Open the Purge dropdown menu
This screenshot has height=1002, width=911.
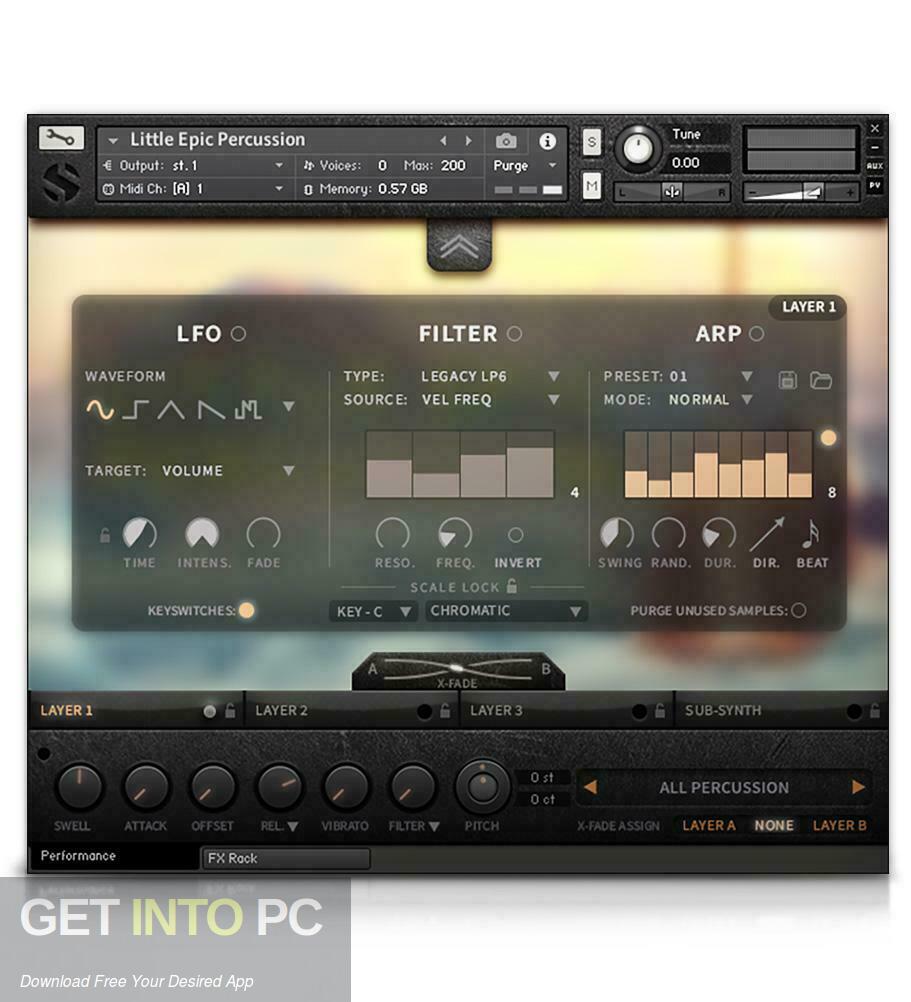[525, 166]
